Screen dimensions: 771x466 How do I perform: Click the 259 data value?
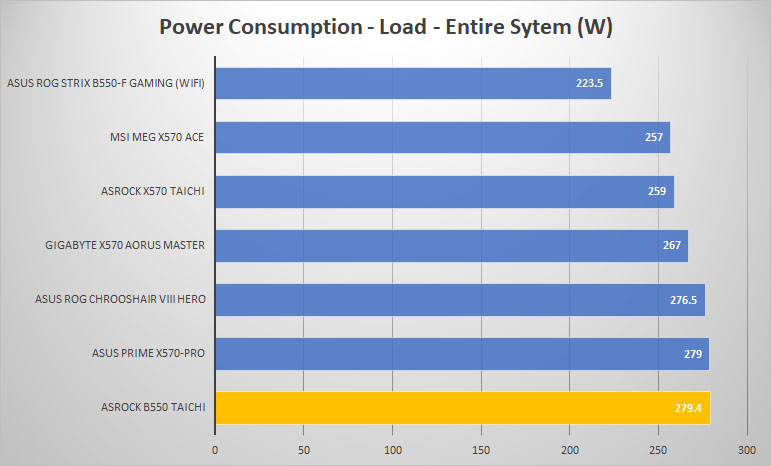click(x=657, y=191)
